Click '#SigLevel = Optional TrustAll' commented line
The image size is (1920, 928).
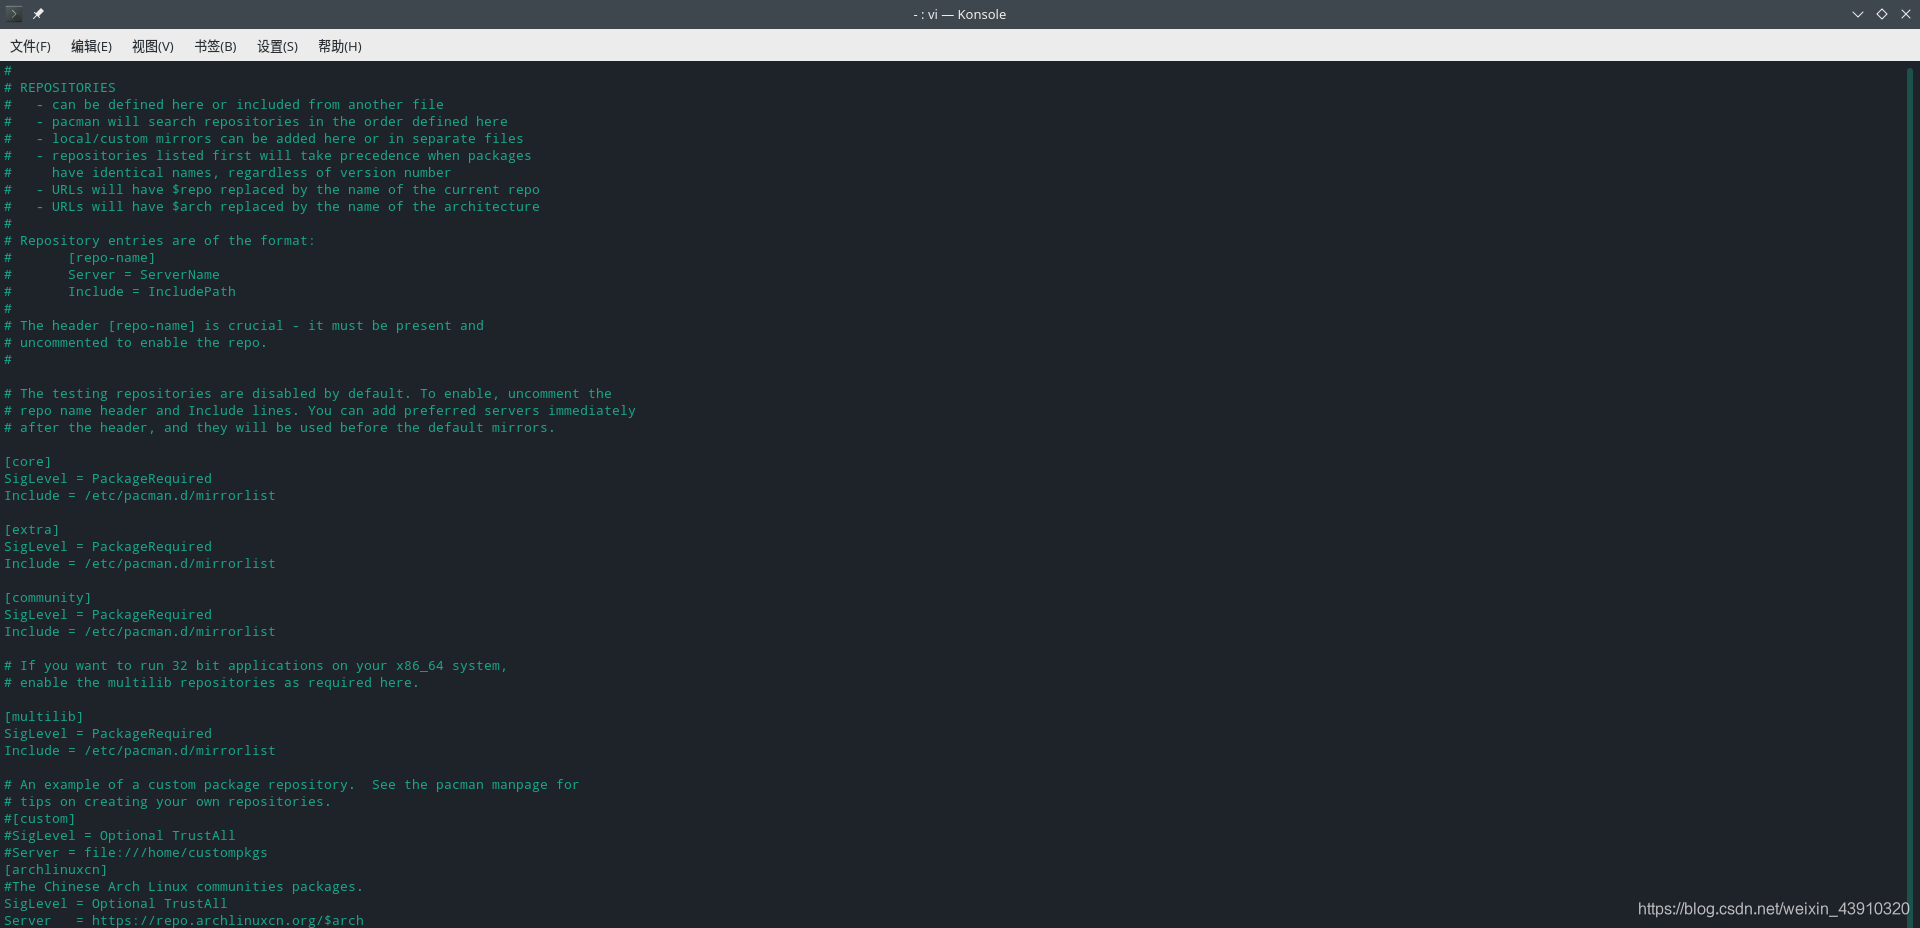(x=120, y=836)
